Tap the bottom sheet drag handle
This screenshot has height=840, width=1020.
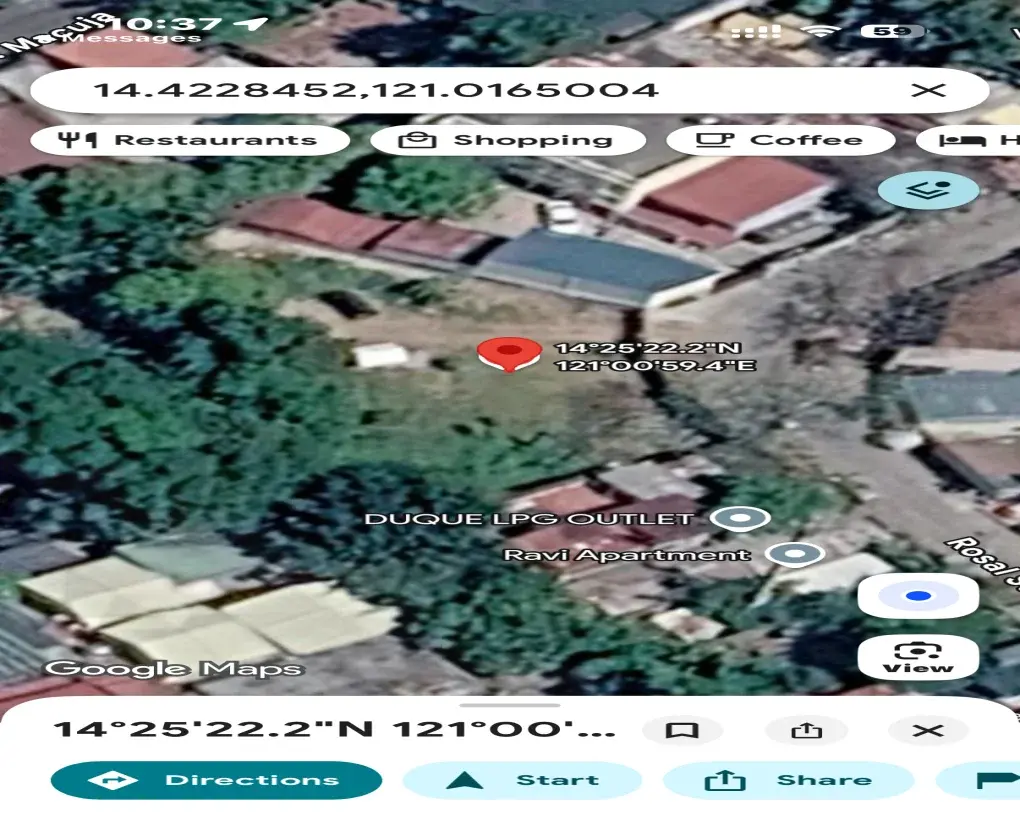click(509, 705)
